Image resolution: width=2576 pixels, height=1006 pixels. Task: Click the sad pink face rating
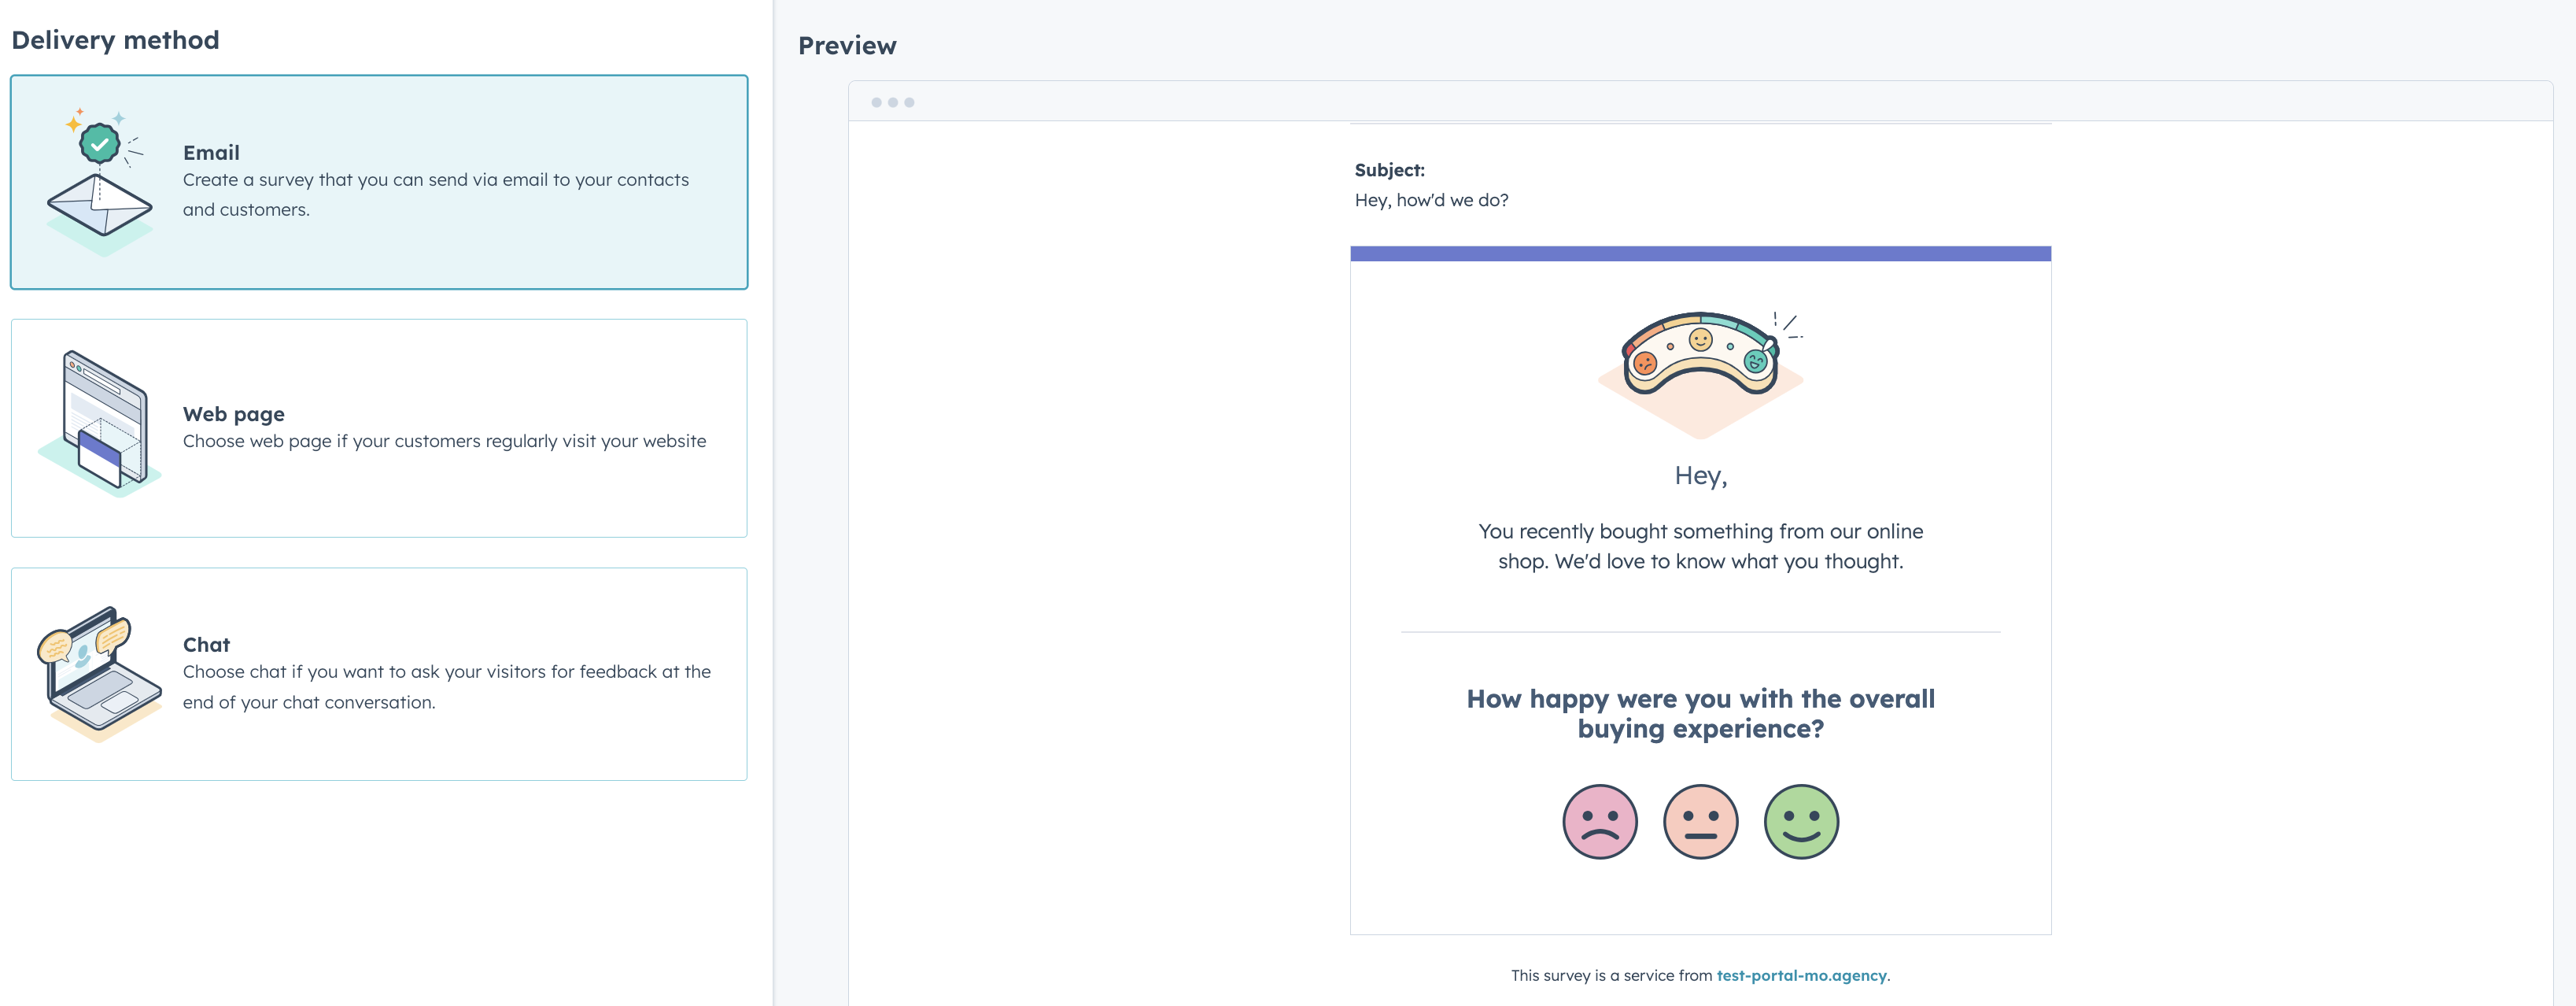pyautogui.click(x=1600, y=821)
